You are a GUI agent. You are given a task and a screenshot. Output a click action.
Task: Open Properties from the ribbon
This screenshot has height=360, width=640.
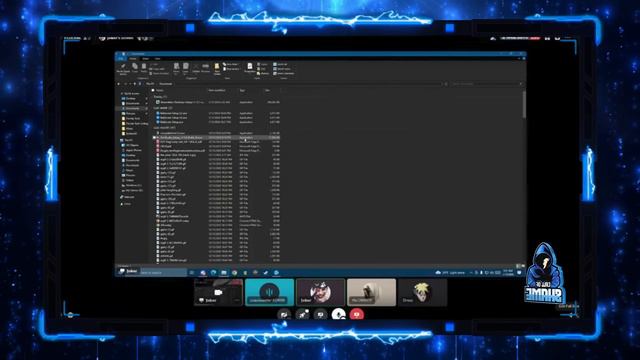[249, 68]
